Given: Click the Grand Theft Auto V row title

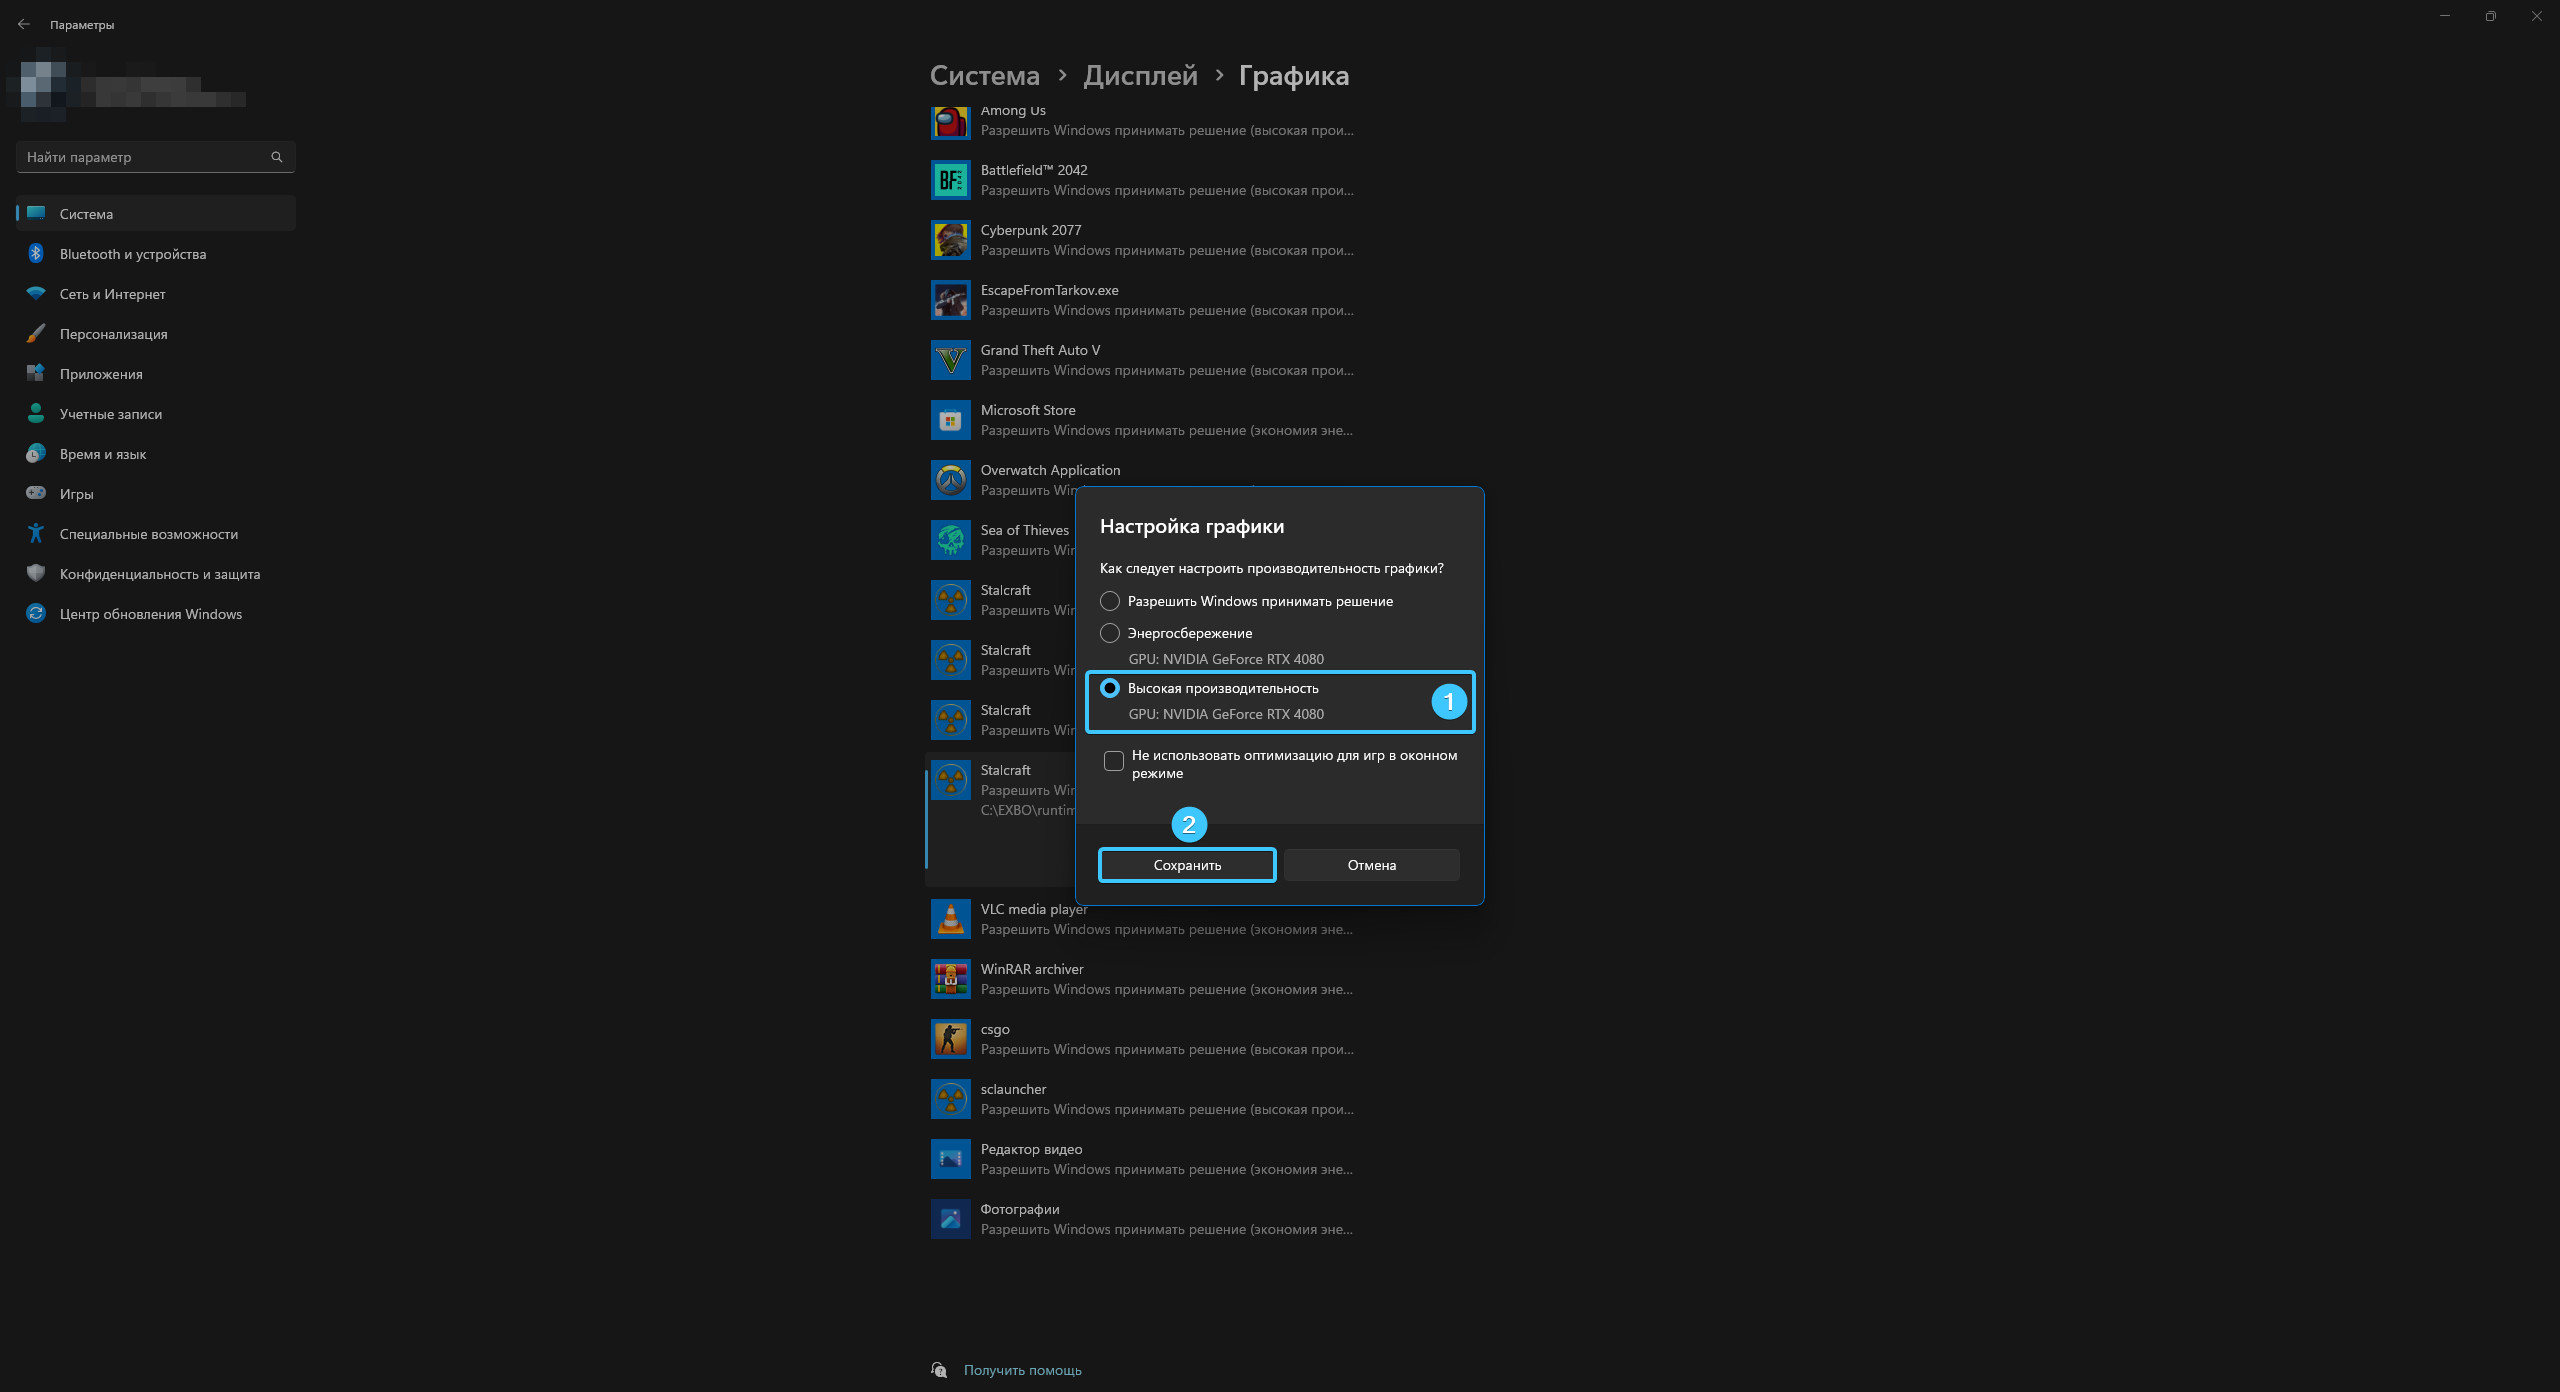Looking at the screenshot, I should [1040, 350].
